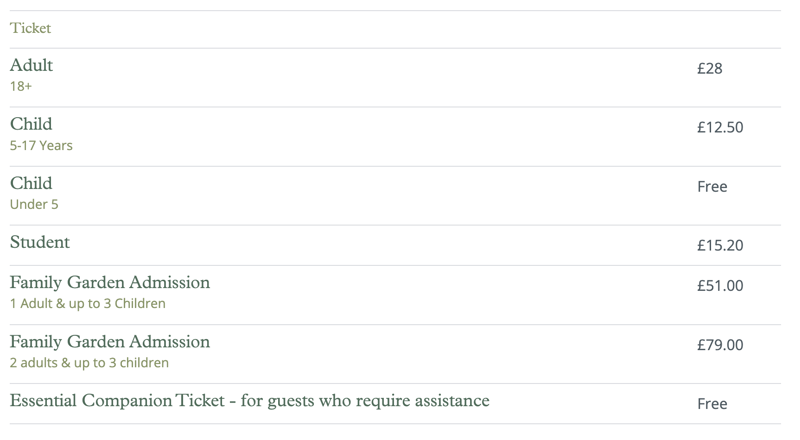Viewport: 800px width, 440px height.
Task: Select Family Garden Admission title for 2 adults
Action: (110, 341)
